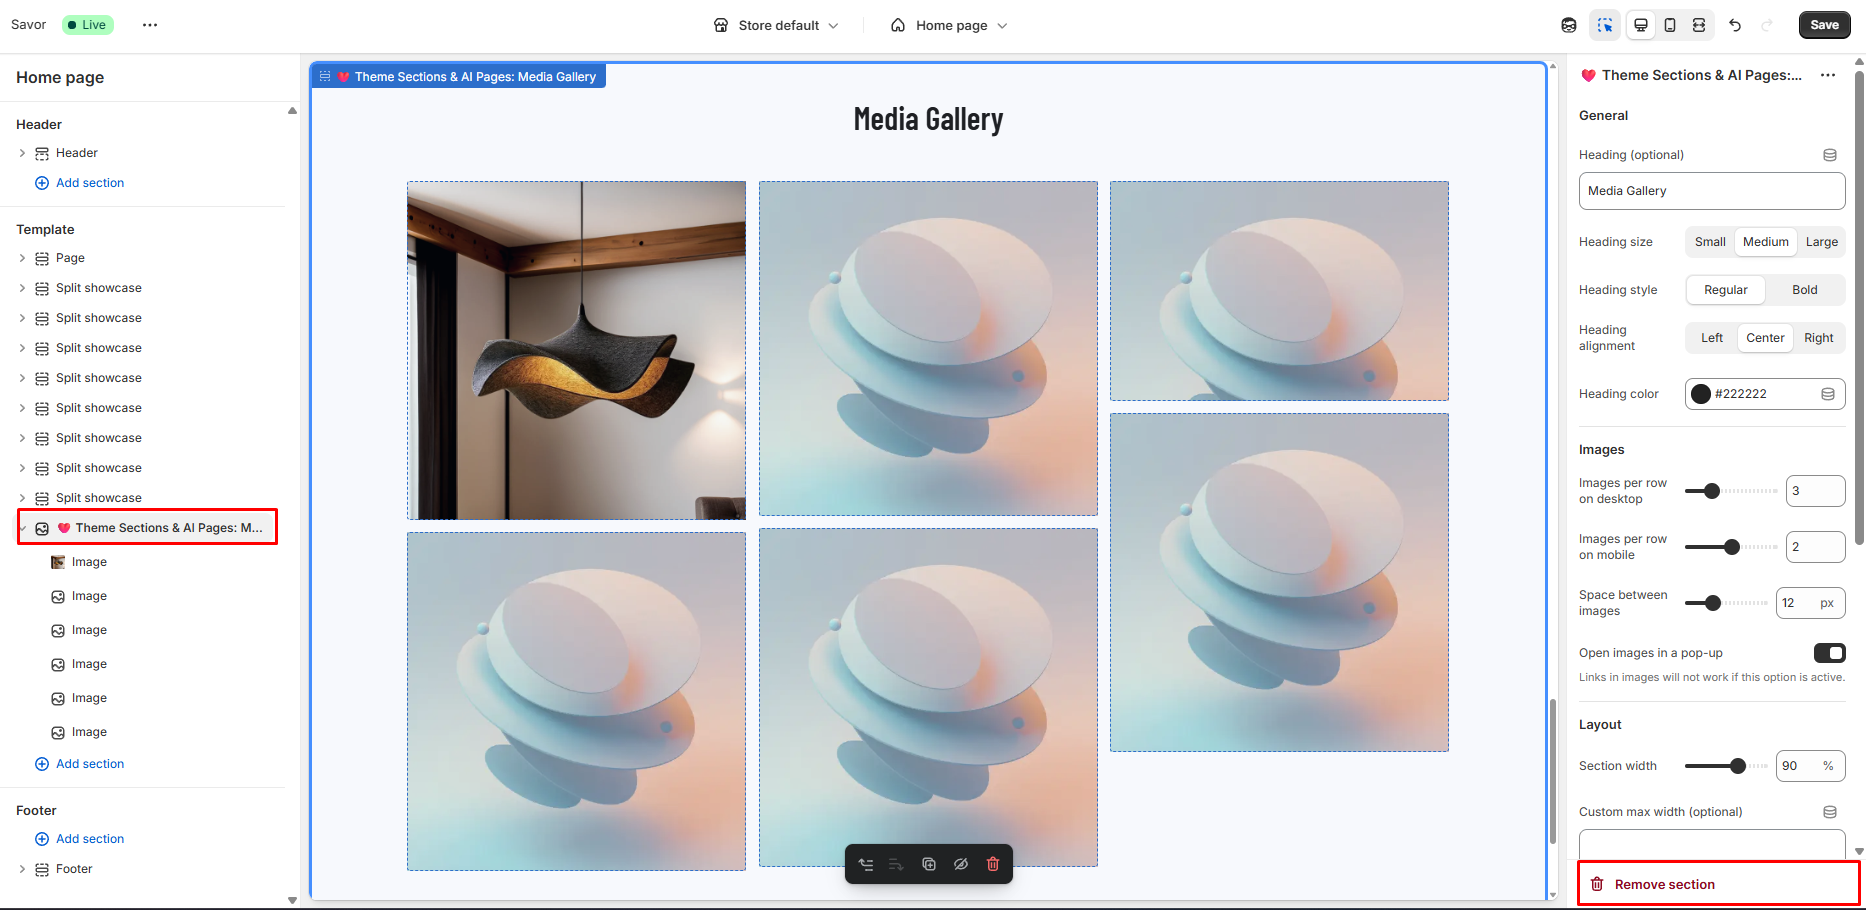This screenshot has height=910, width=1866.
Task: Duplicate section from the floating toolbar
Action: tap(929, 864)
